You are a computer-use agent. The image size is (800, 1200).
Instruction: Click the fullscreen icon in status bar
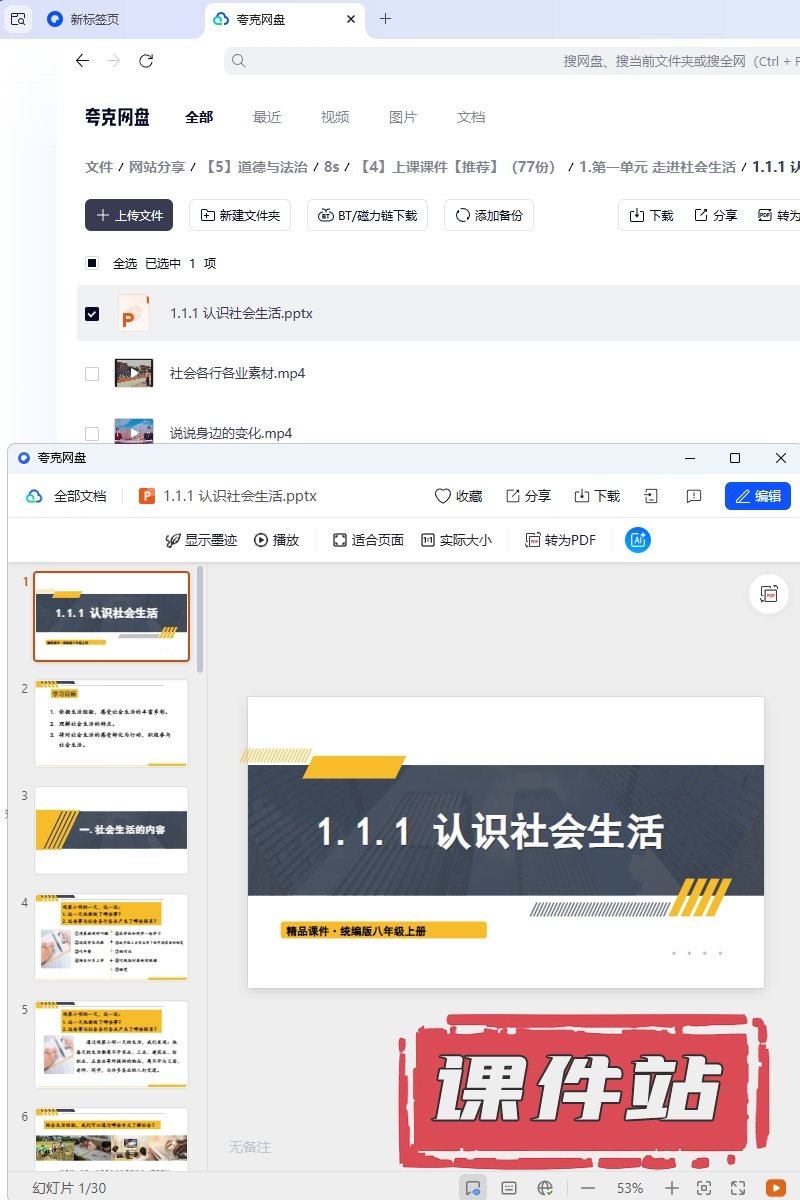tap(738, 1187)
